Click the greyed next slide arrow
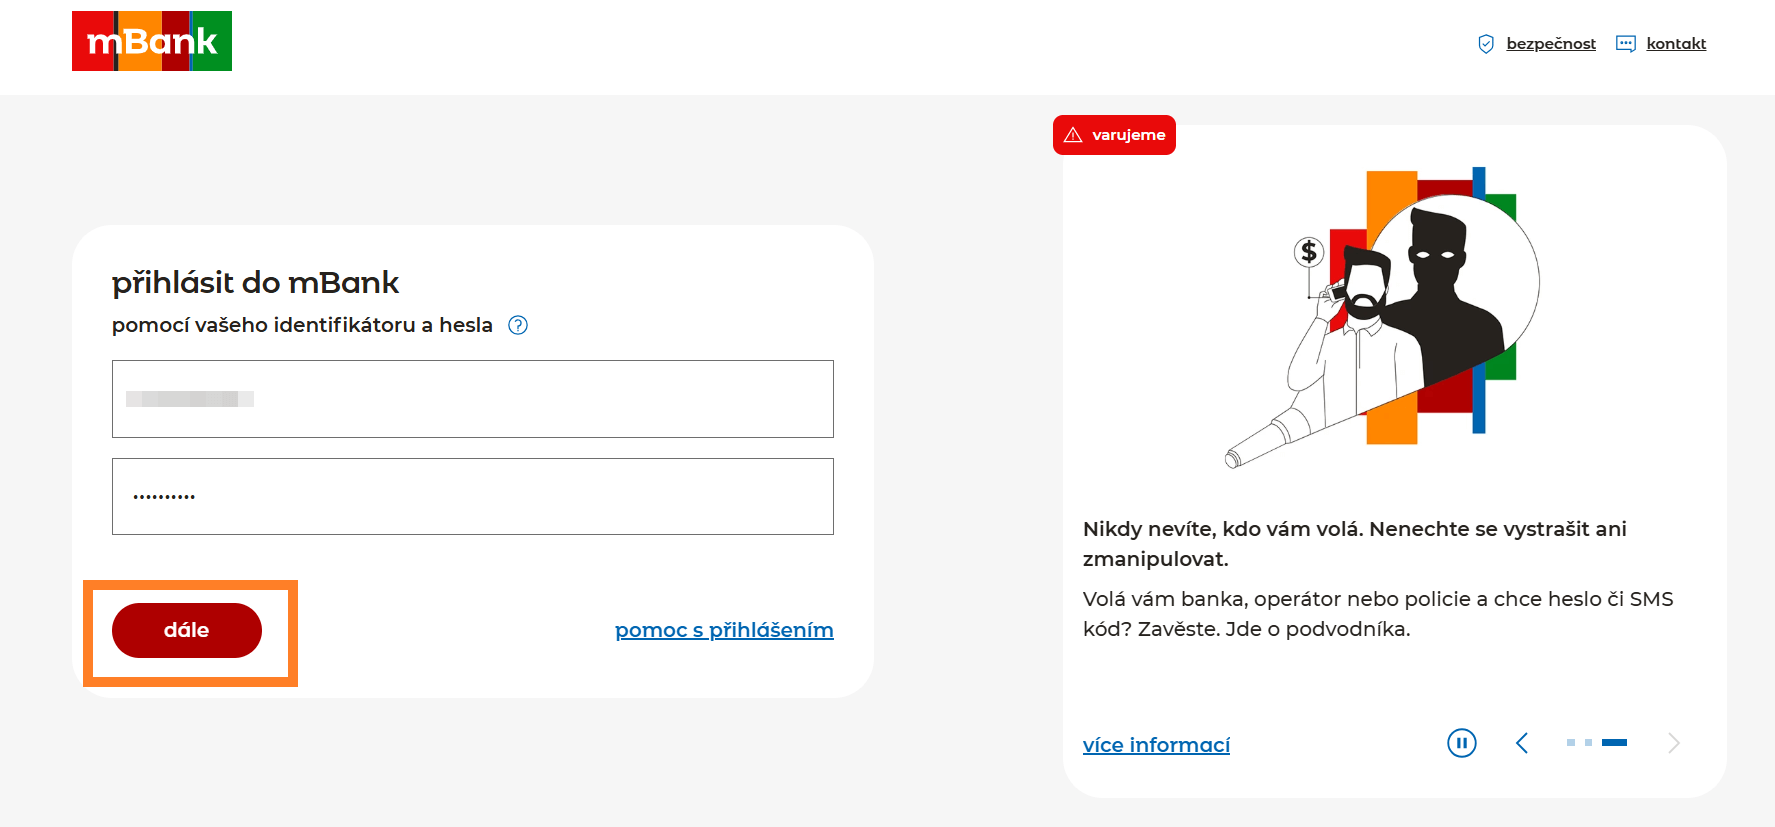1775x827 pixels. (1673, 743)
